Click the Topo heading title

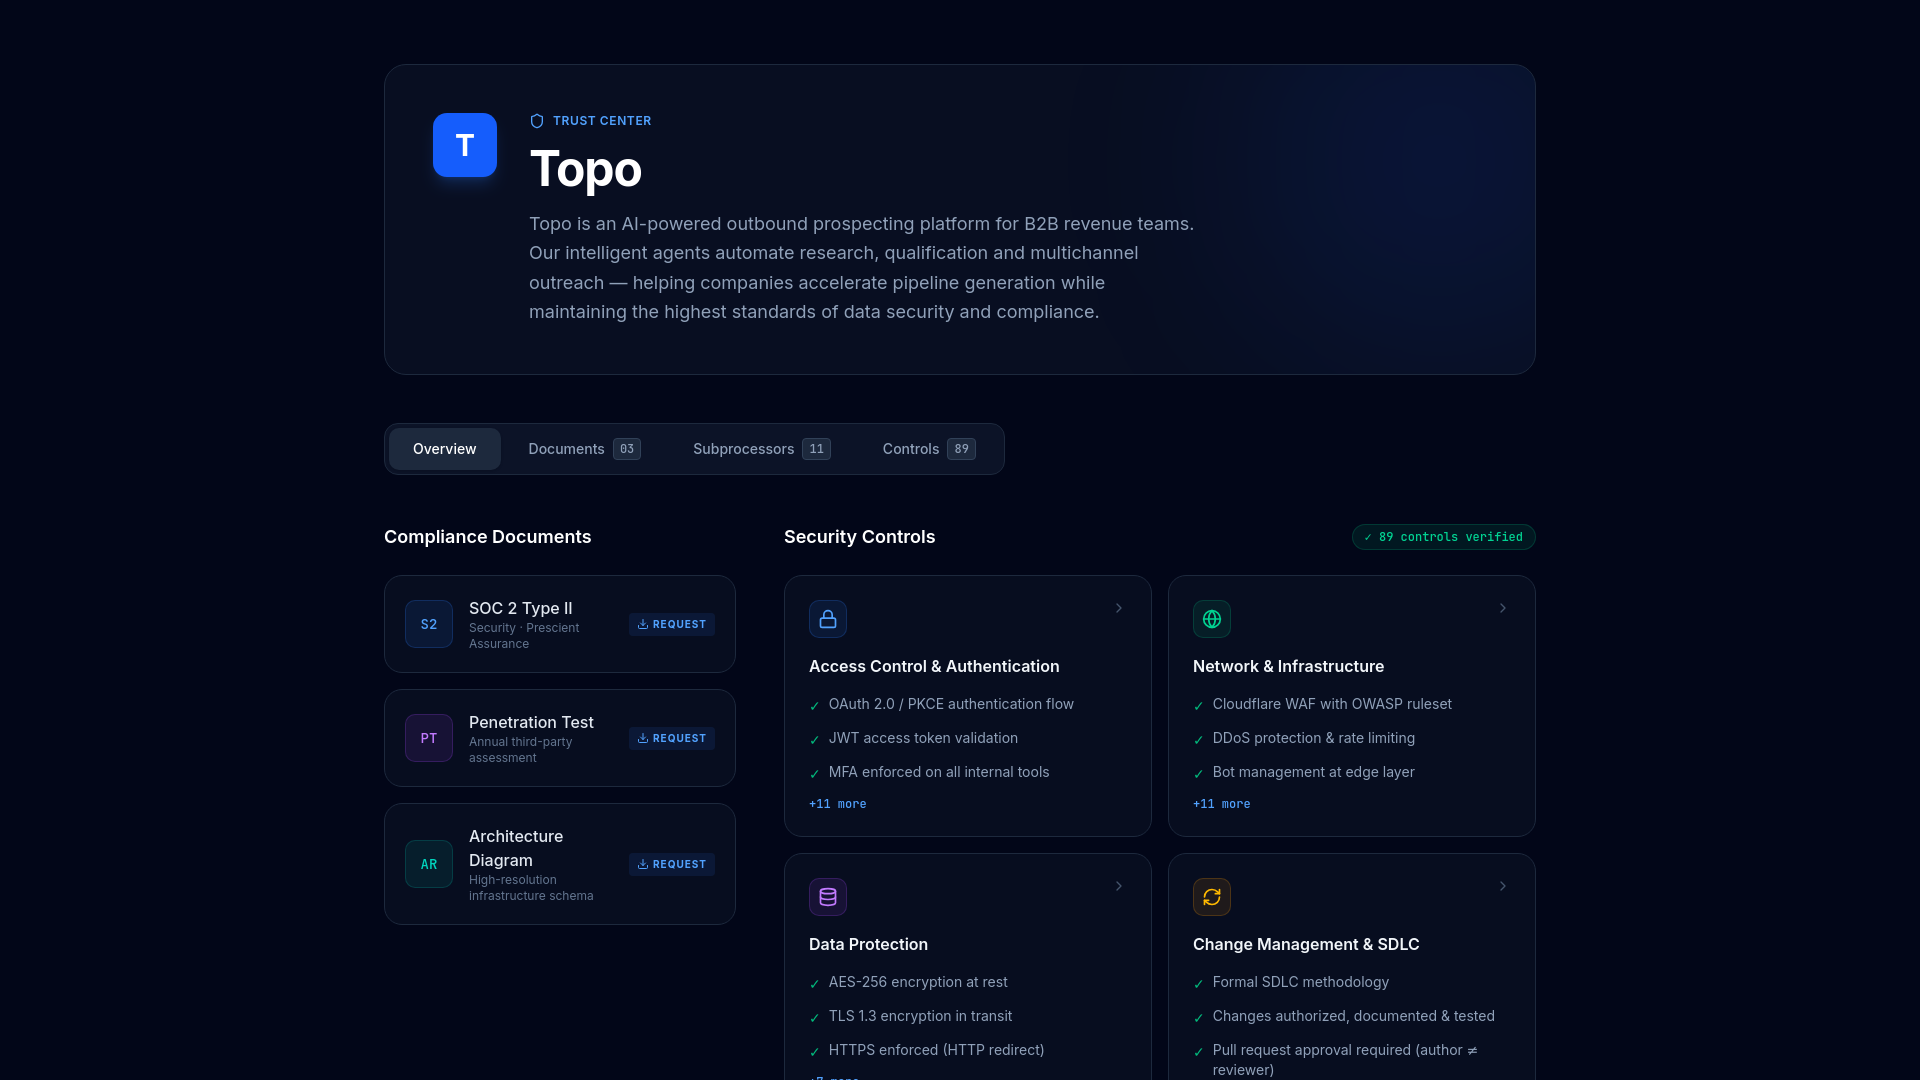point(586,169)
